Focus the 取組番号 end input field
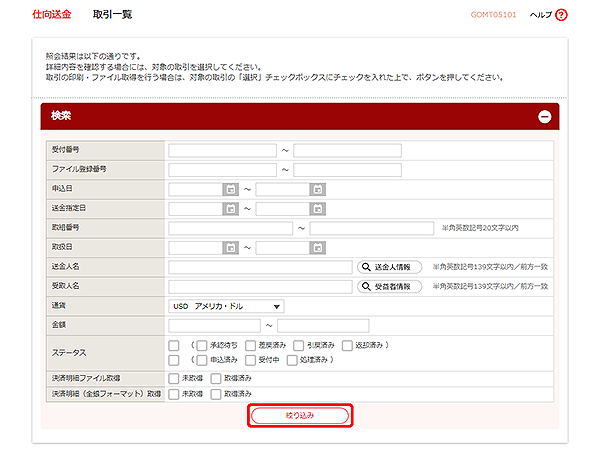Viewport: 600px width, 459px height. tap(372, 228)
